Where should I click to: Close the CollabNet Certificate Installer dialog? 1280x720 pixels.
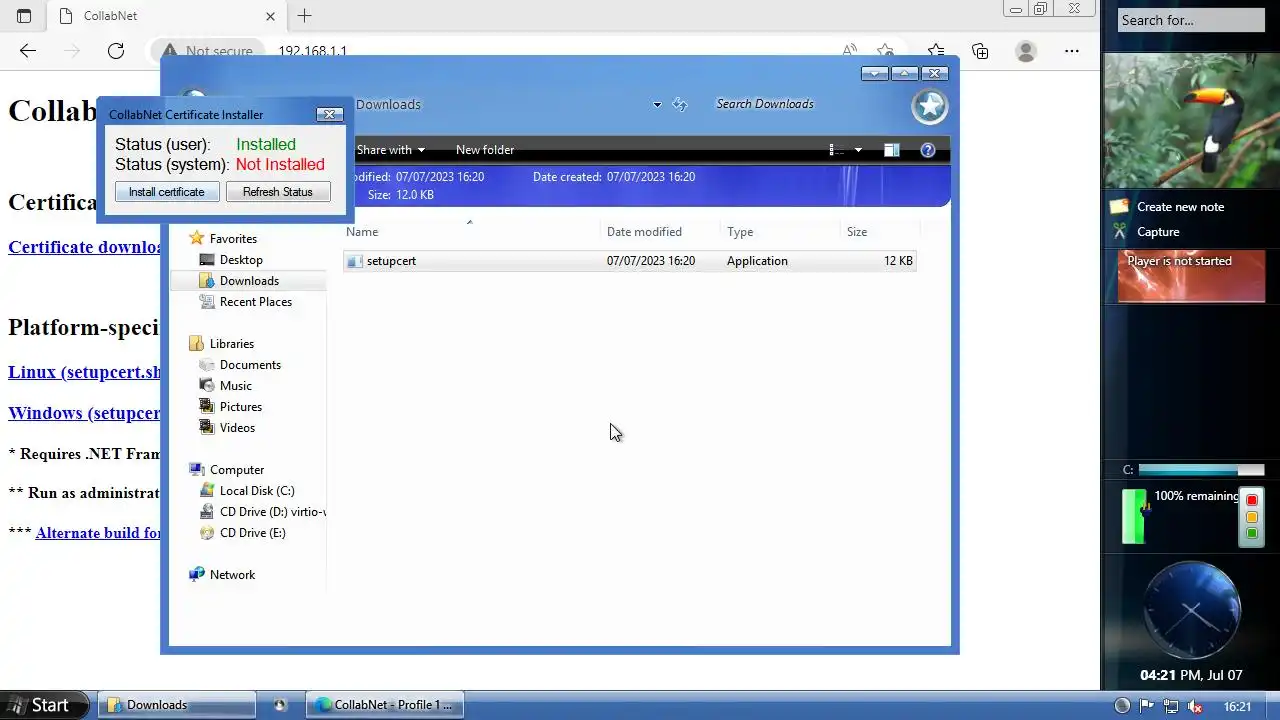pyautogui.click(x=329, y=115)
